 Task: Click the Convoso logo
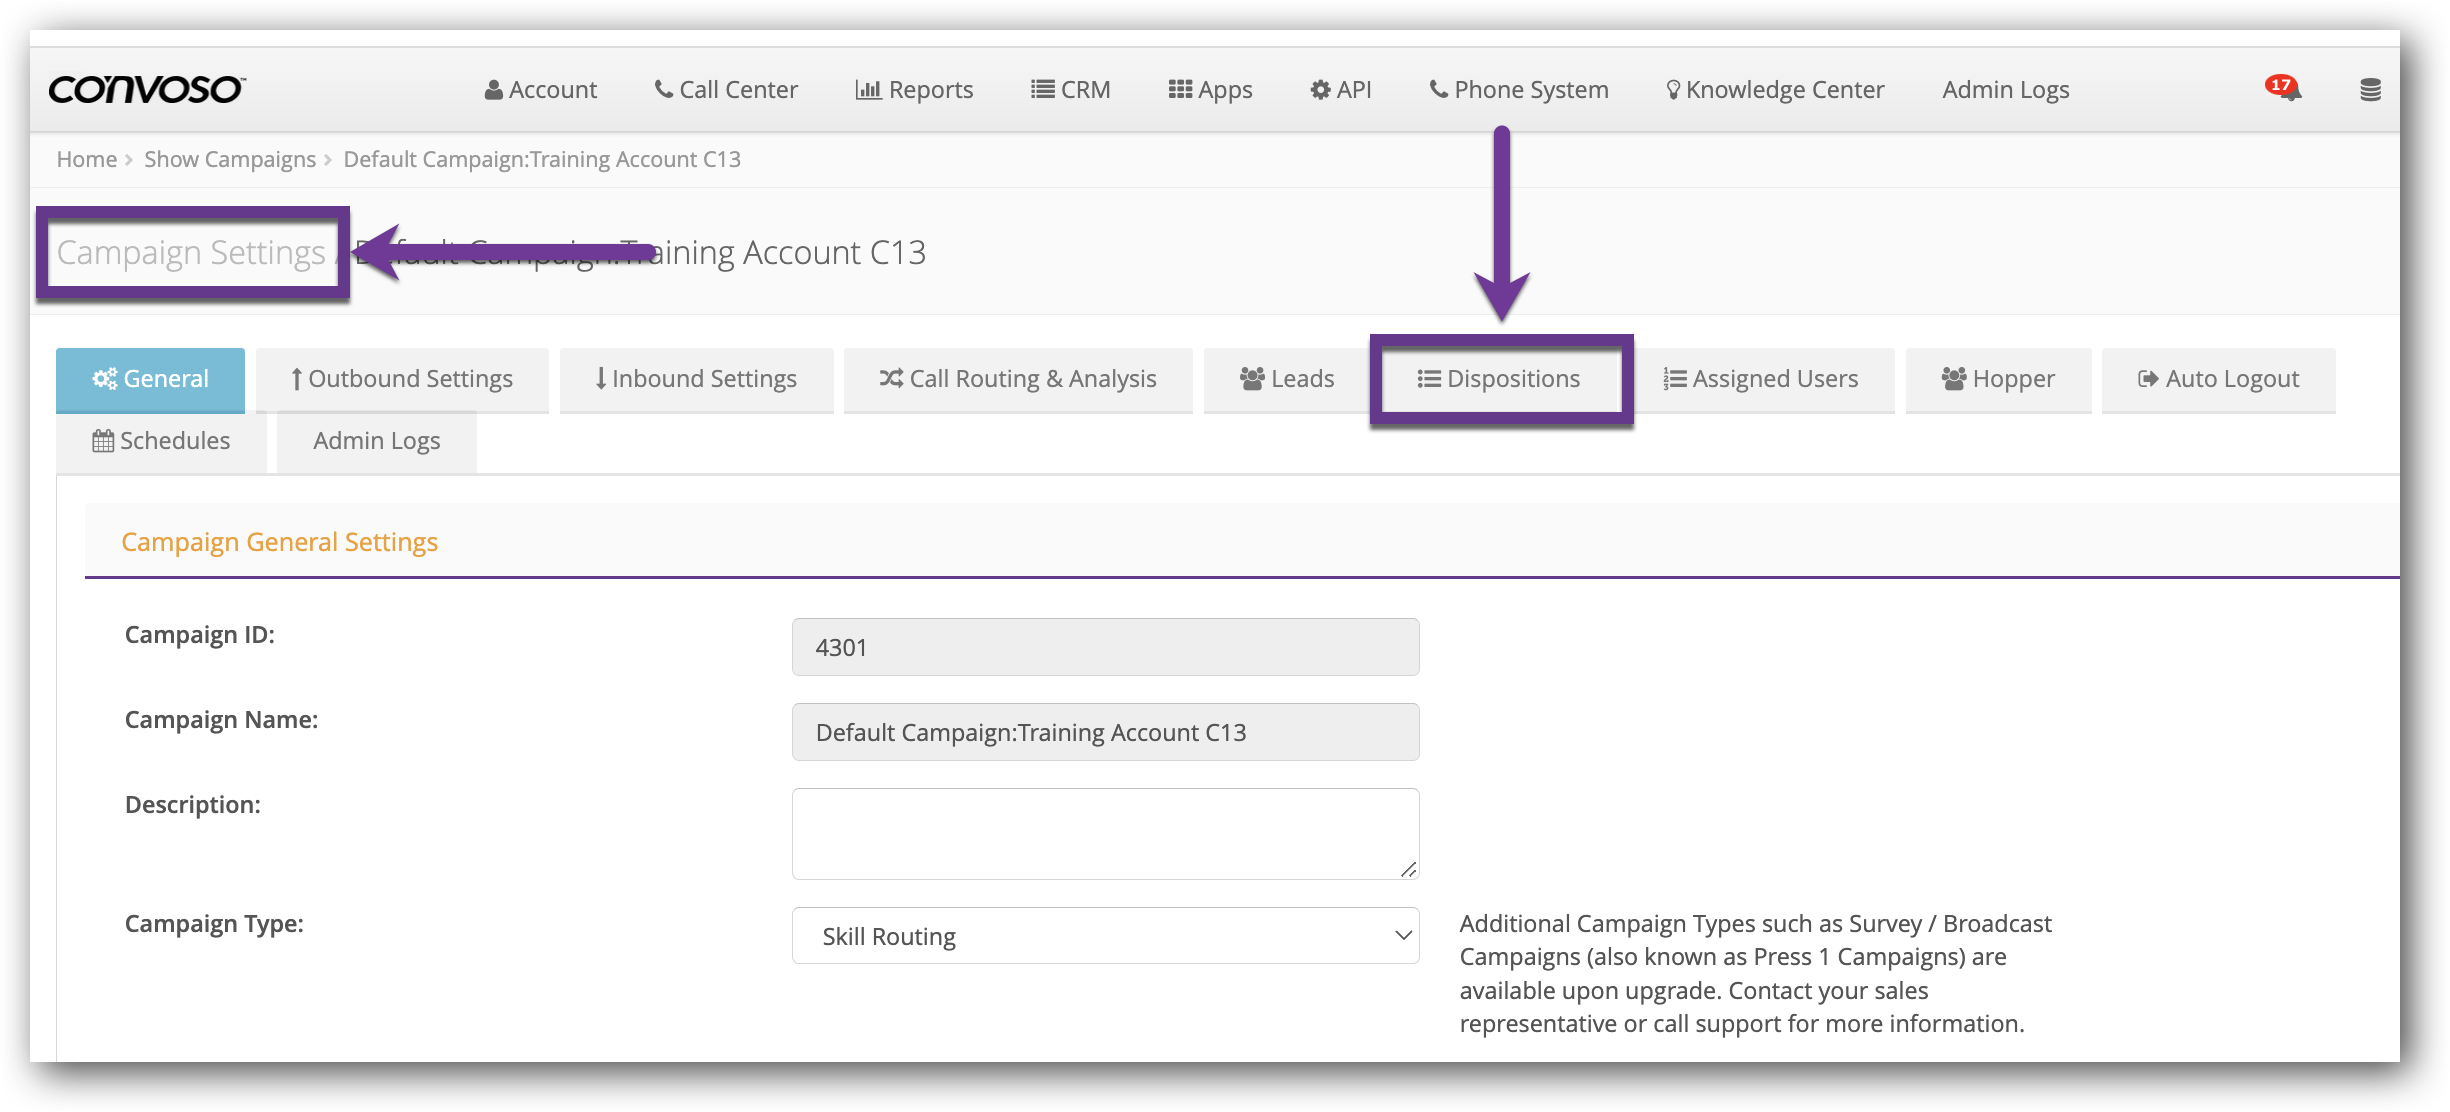coord(146,90)
